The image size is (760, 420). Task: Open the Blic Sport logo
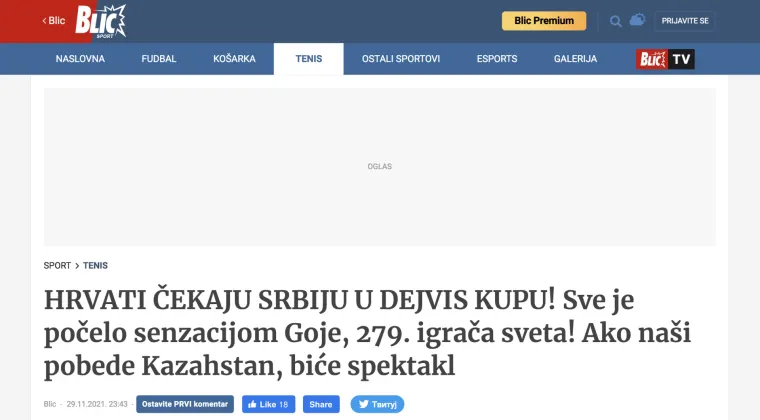pos(101,21)
